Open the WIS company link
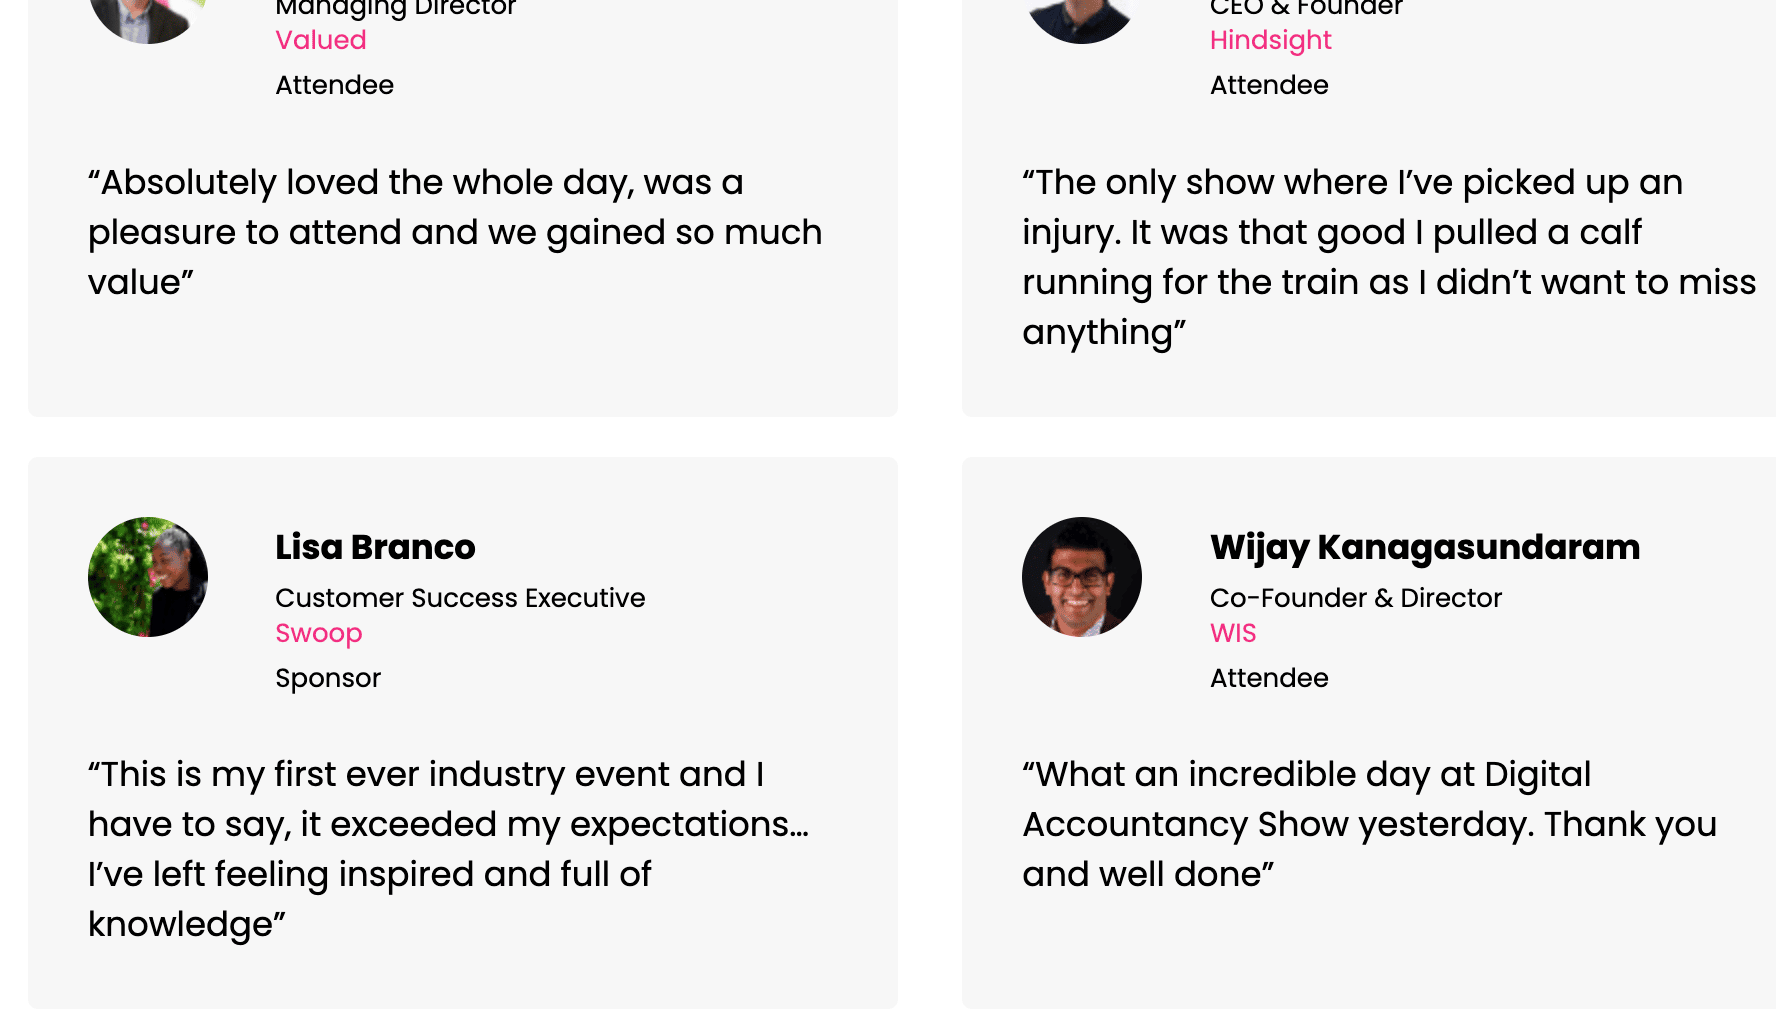The height and width of the screenshot is (1024, 1776). [x=1233, y=633]
